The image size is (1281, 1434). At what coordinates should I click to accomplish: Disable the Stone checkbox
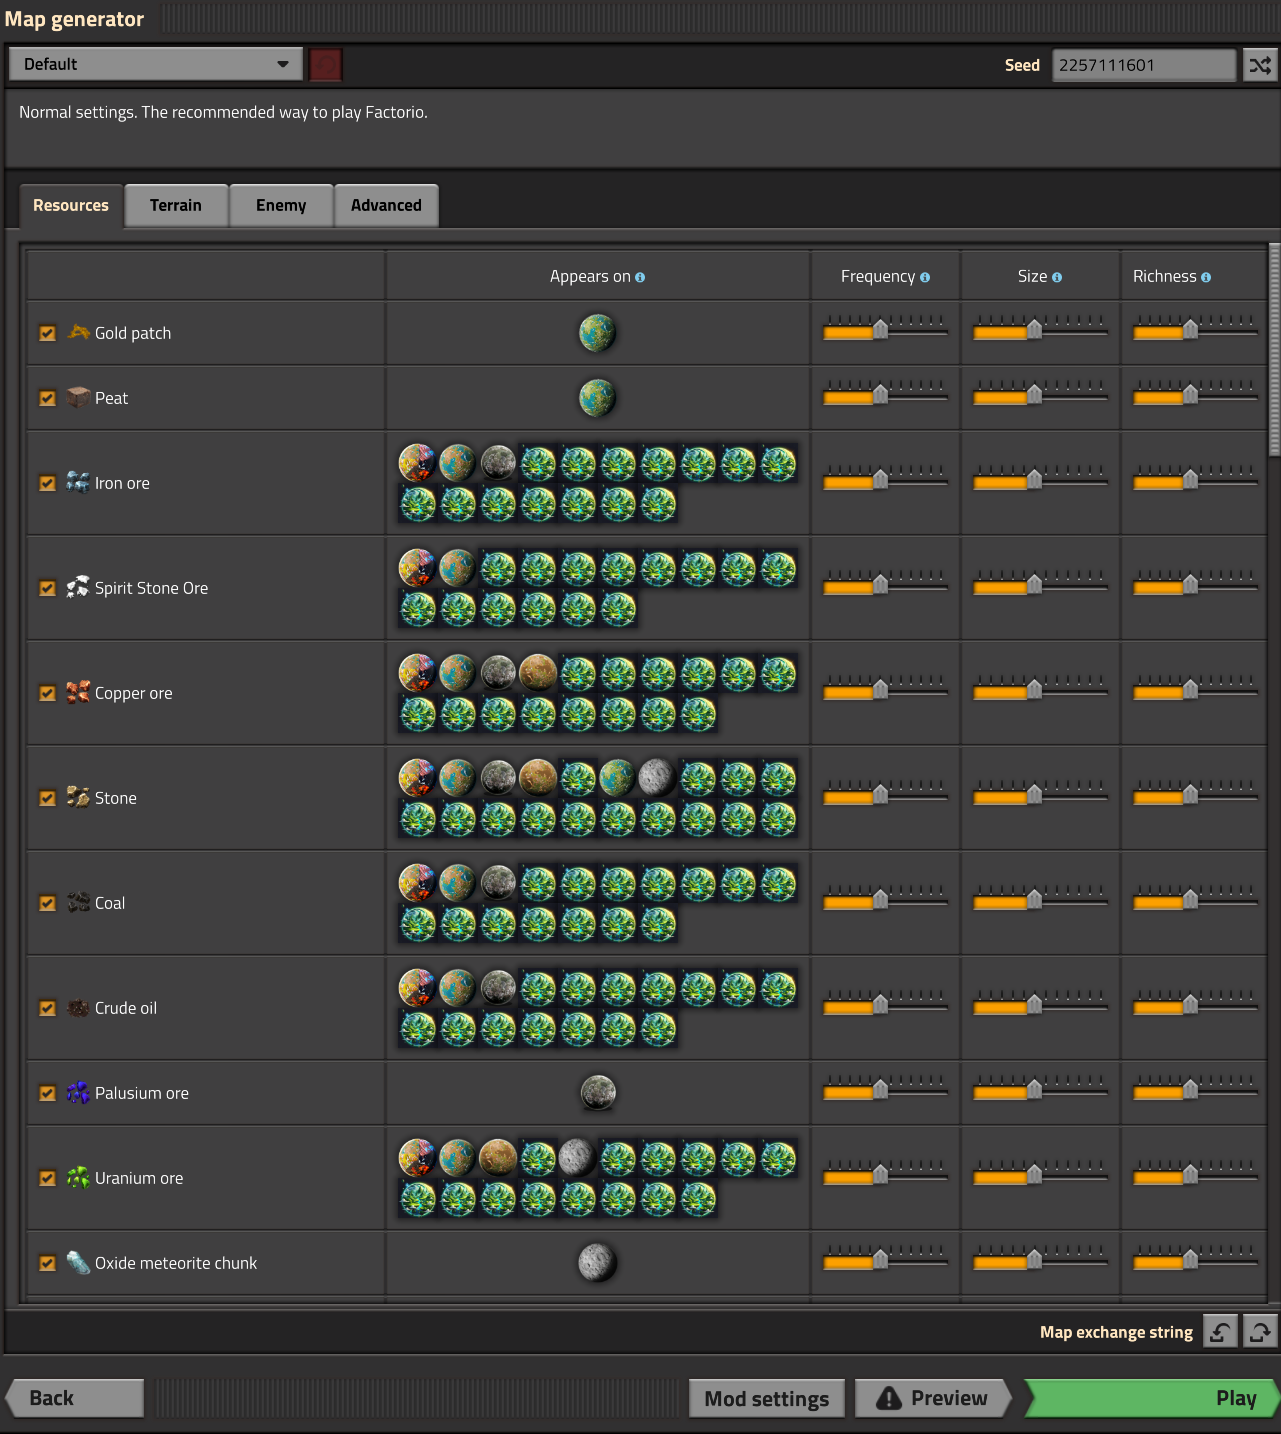tap(47, 798)
